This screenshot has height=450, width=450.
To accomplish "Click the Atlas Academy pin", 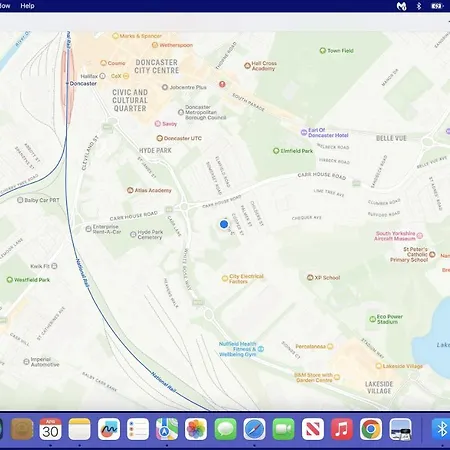I will (x=130, y=190).
